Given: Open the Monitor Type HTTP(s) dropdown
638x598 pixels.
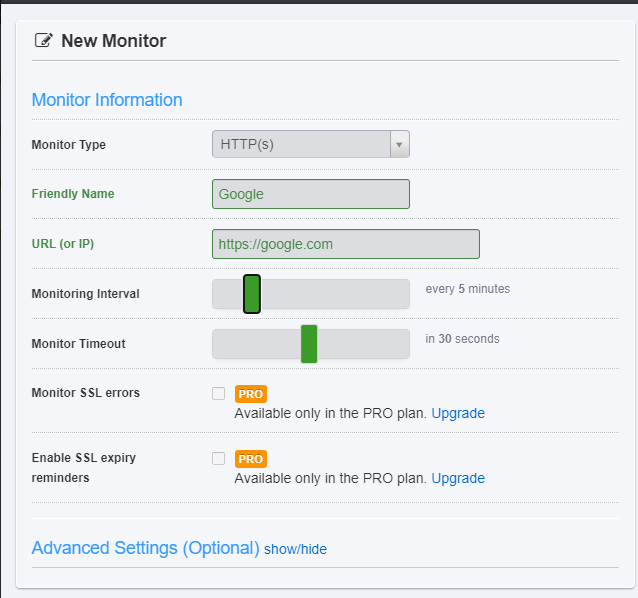Looking at the screenshot, I should click(310, 144).
